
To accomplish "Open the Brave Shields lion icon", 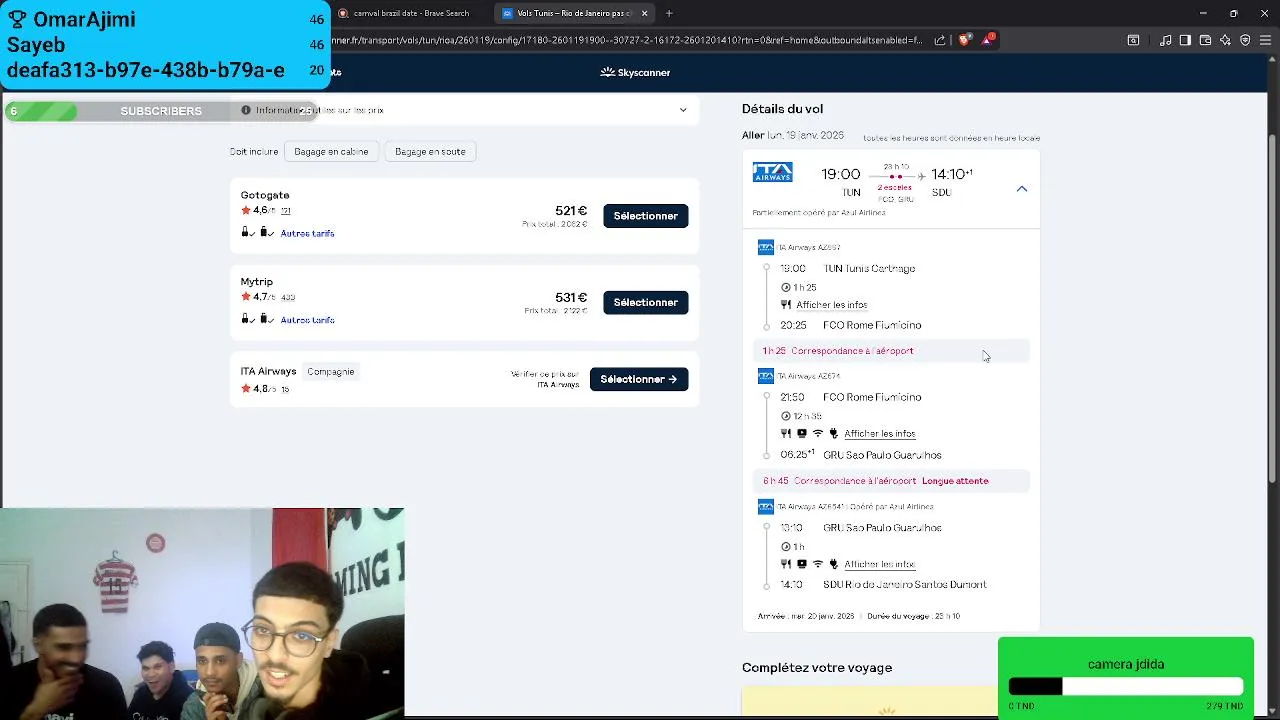I will coord(964,40).
